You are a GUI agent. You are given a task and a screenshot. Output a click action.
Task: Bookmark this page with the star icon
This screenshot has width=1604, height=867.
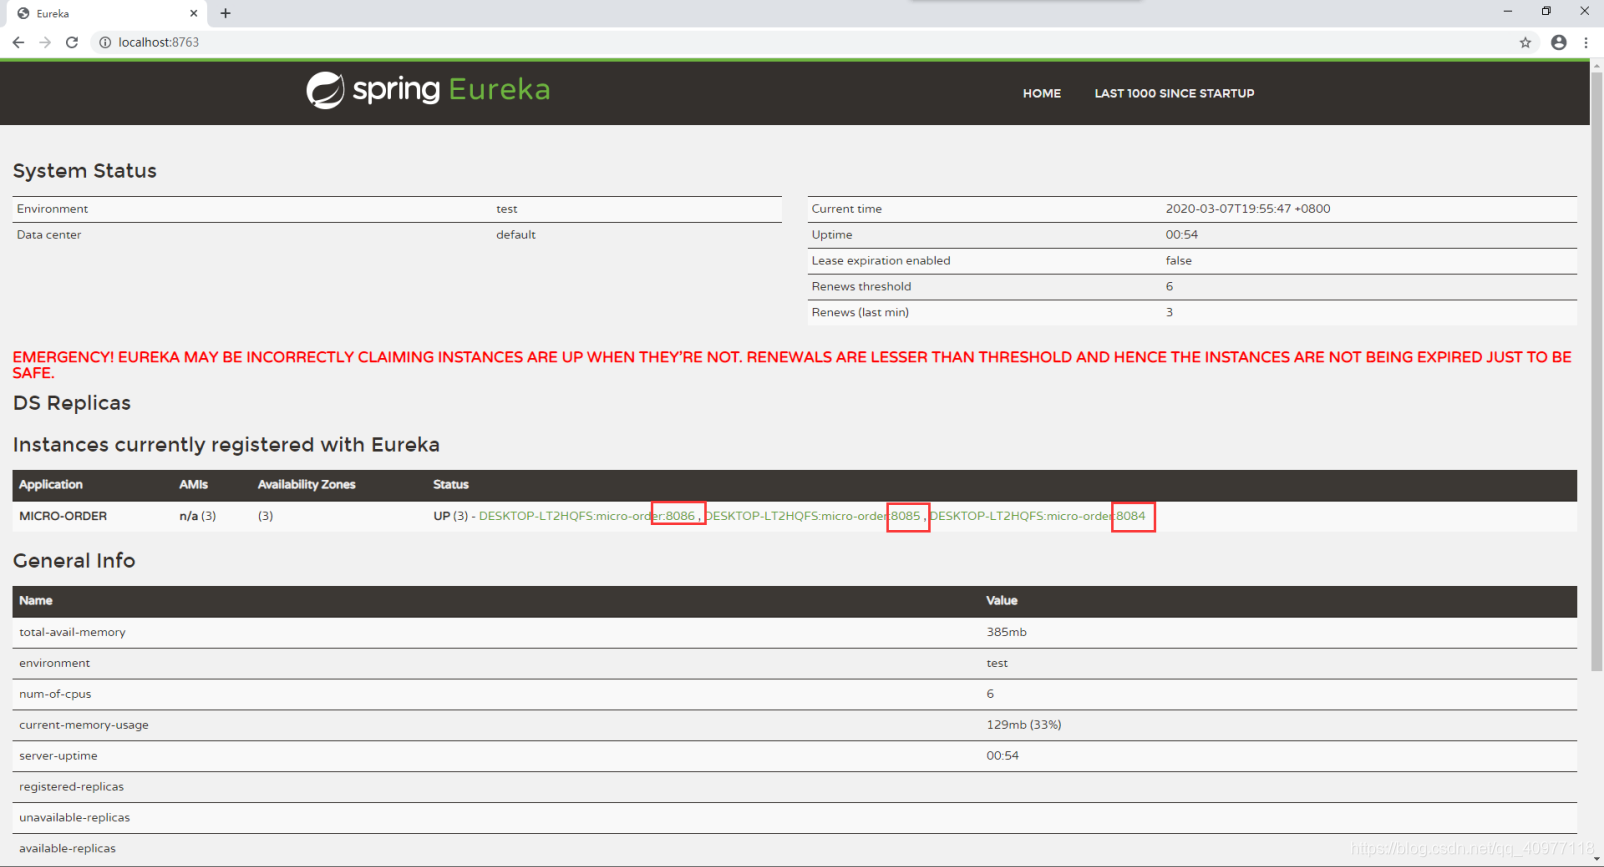(x=1525, y=42)
